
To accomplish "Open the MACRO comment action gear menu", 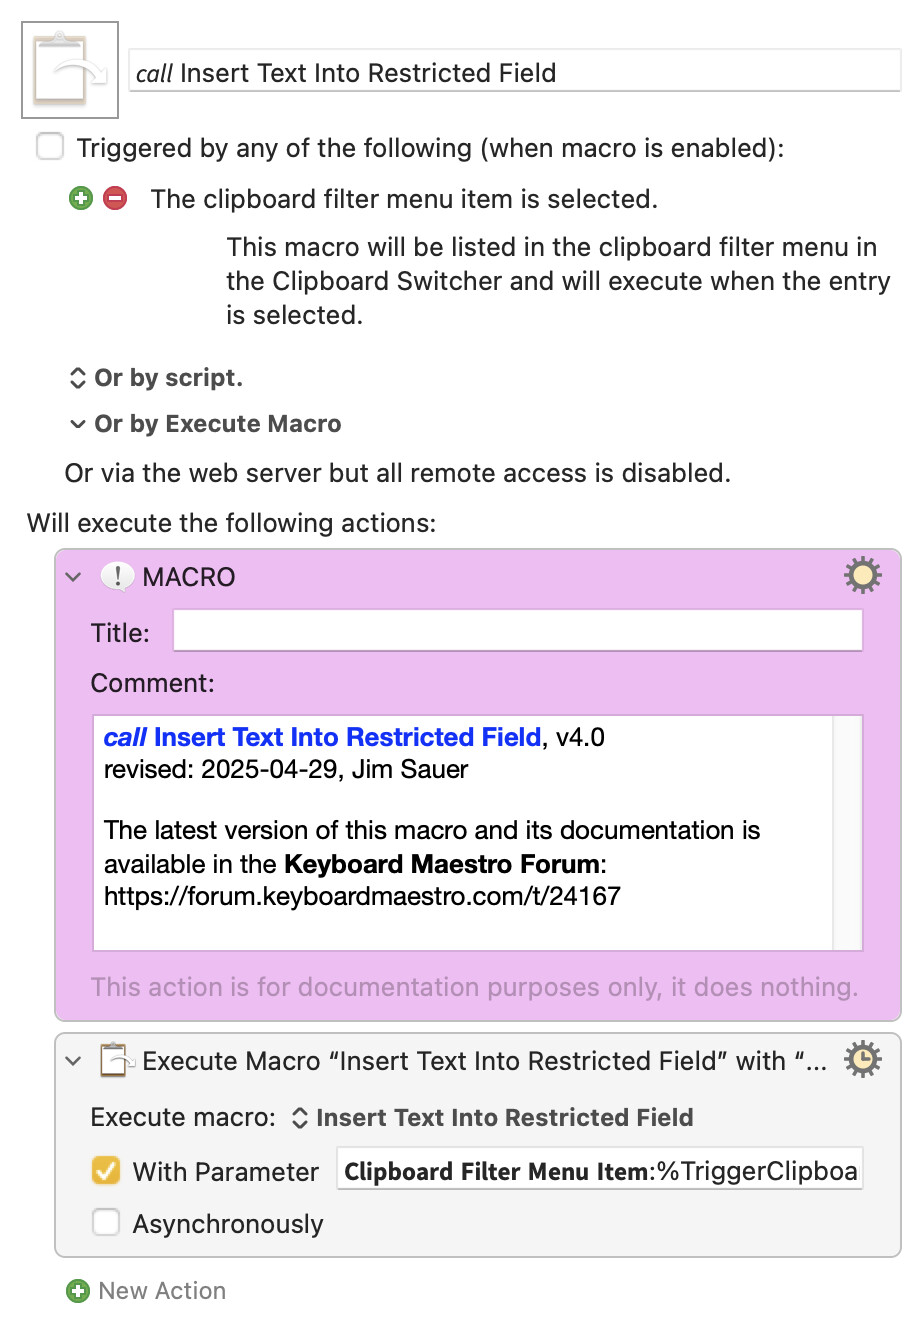I will [x=862, y=576].
